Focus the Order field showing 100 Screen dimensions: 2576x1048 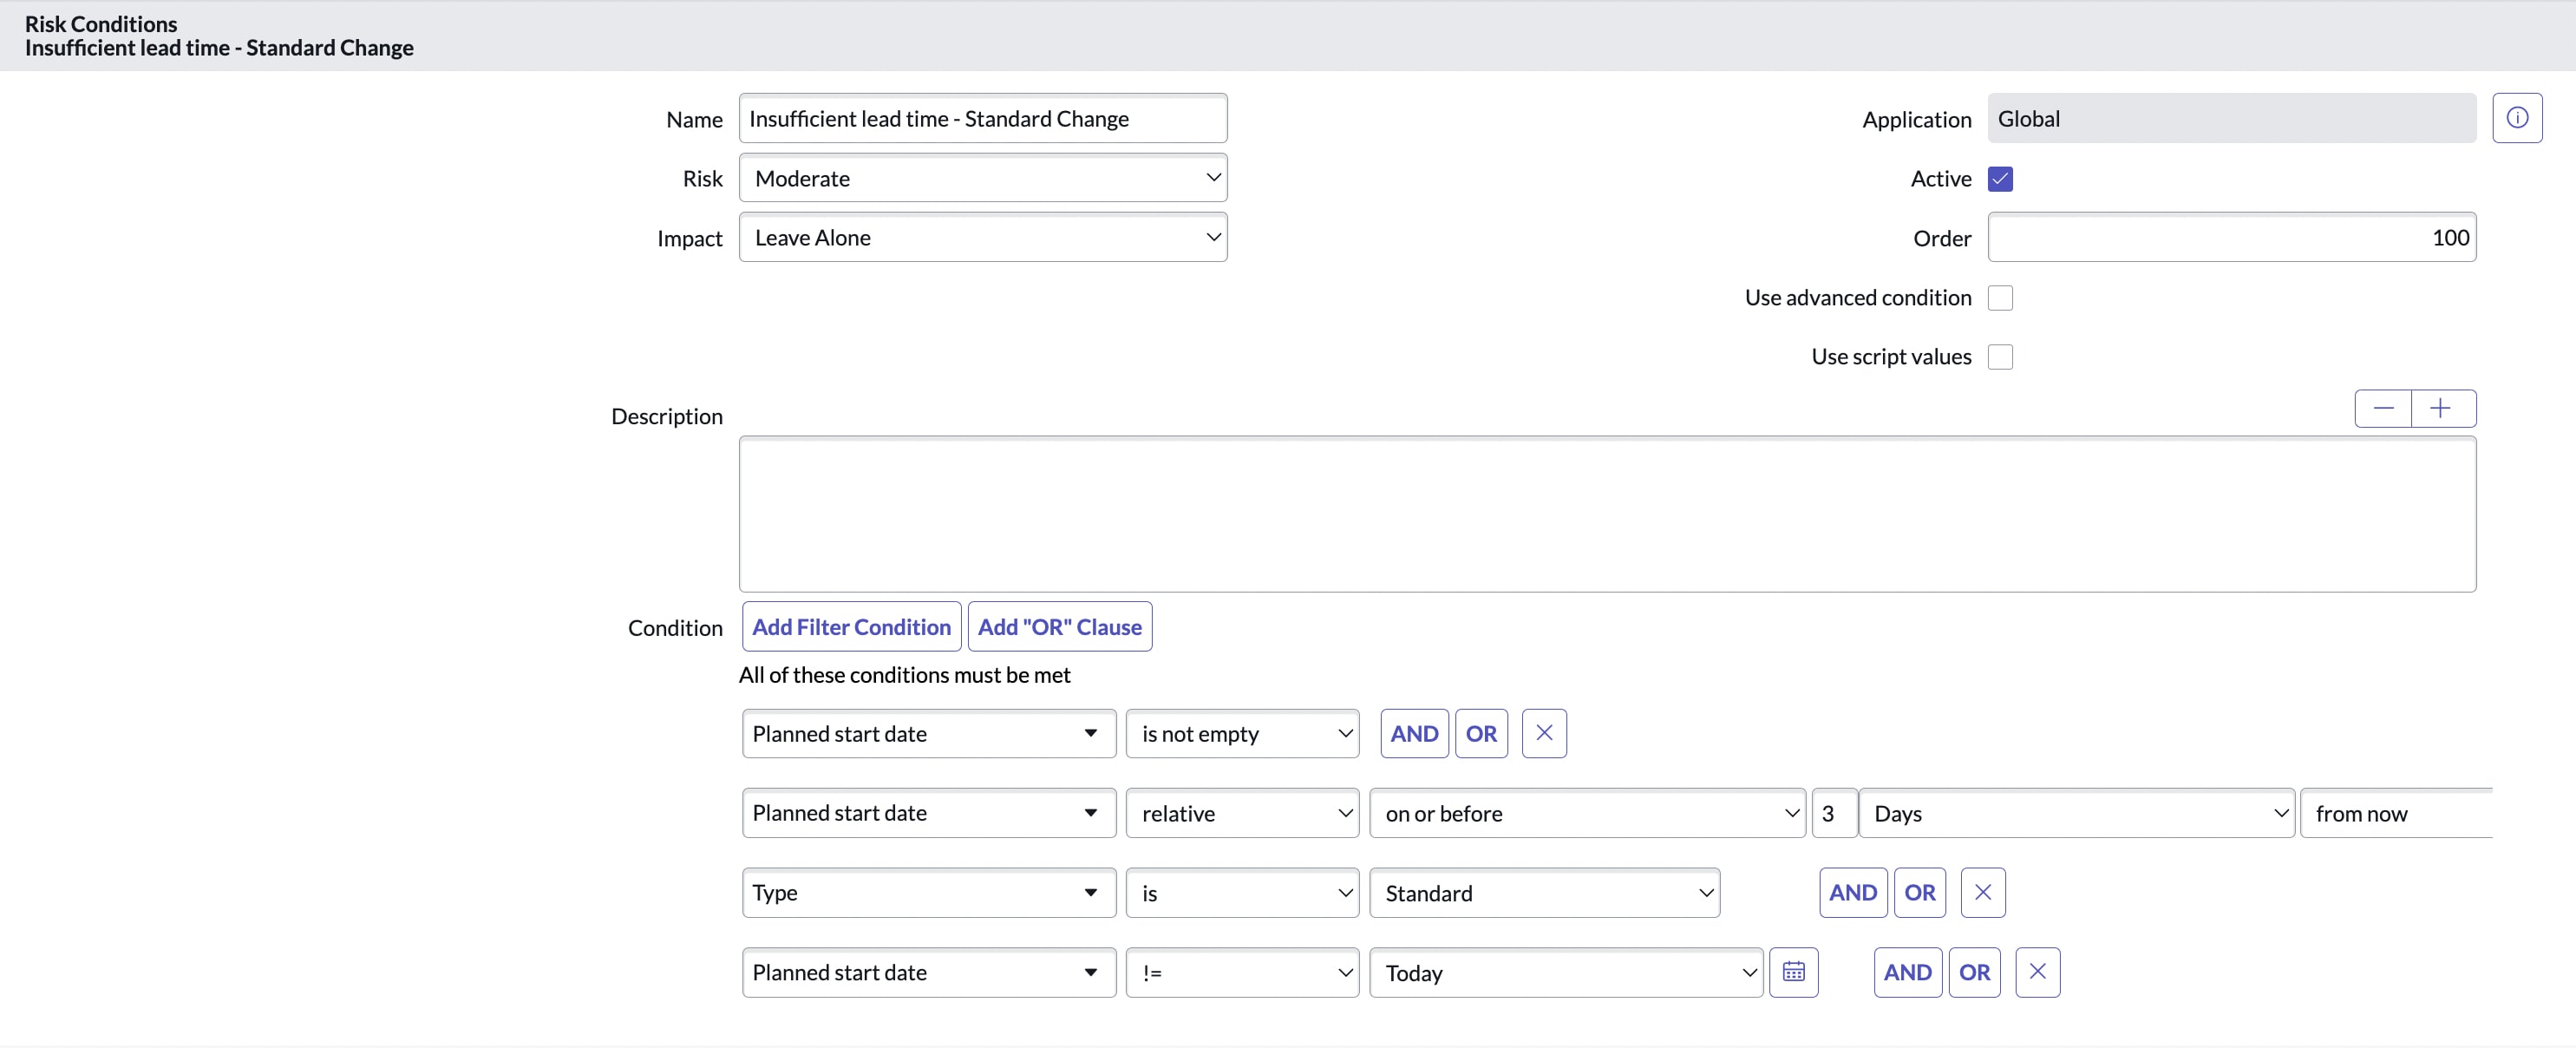pos(2232,237)
